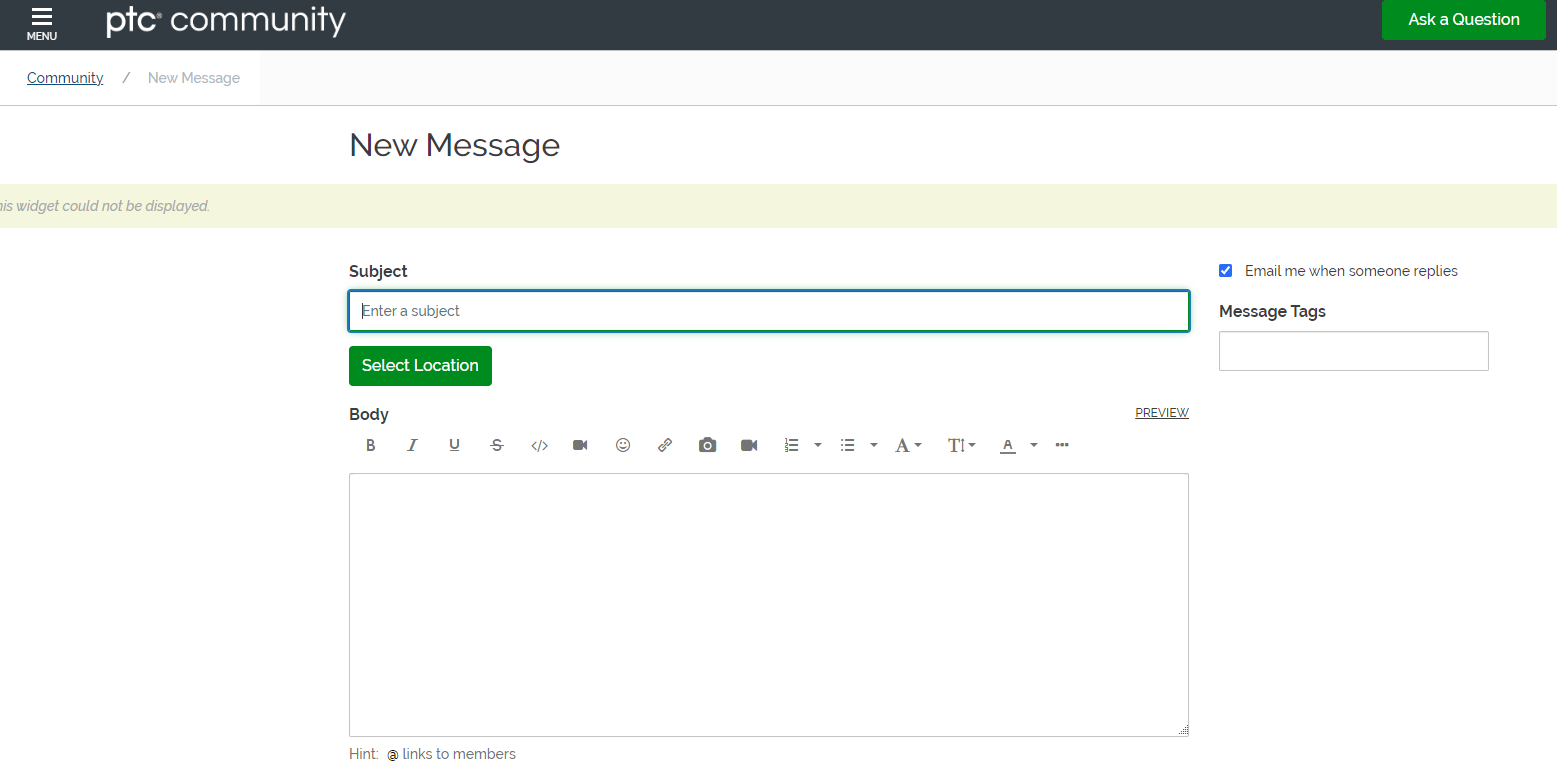
Task: Insert a hyperlink using the link icon
Action: click(665, 445)
